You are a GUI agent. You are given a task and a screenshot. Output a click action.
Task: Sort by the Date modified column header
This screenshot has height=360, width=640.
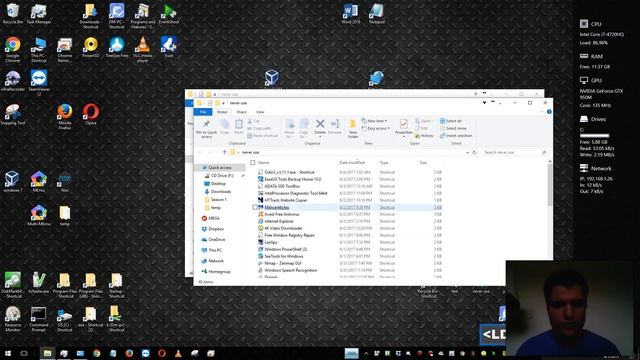[x=352, y=162]
